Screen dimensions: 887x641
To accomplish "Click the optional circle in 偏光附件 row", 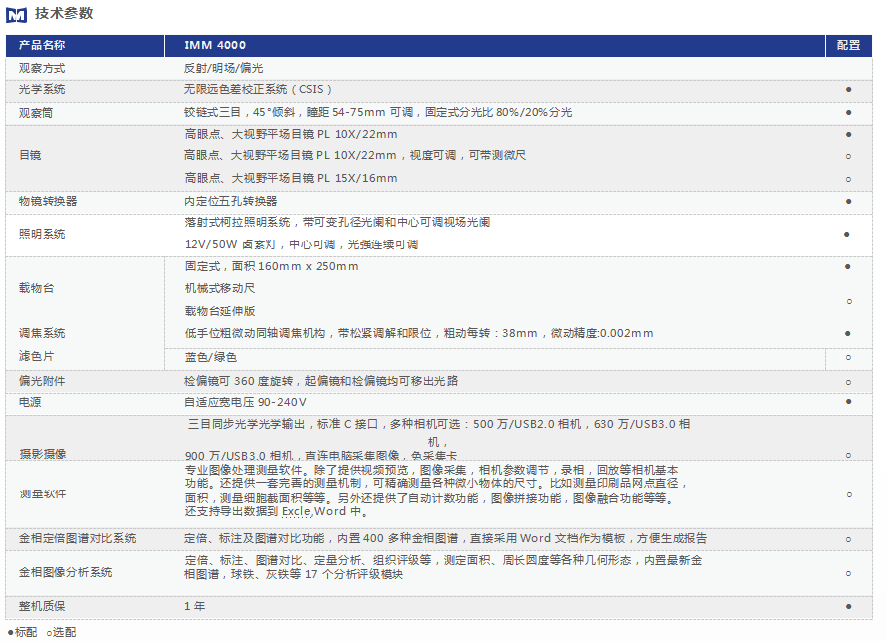I will point(849,382).
